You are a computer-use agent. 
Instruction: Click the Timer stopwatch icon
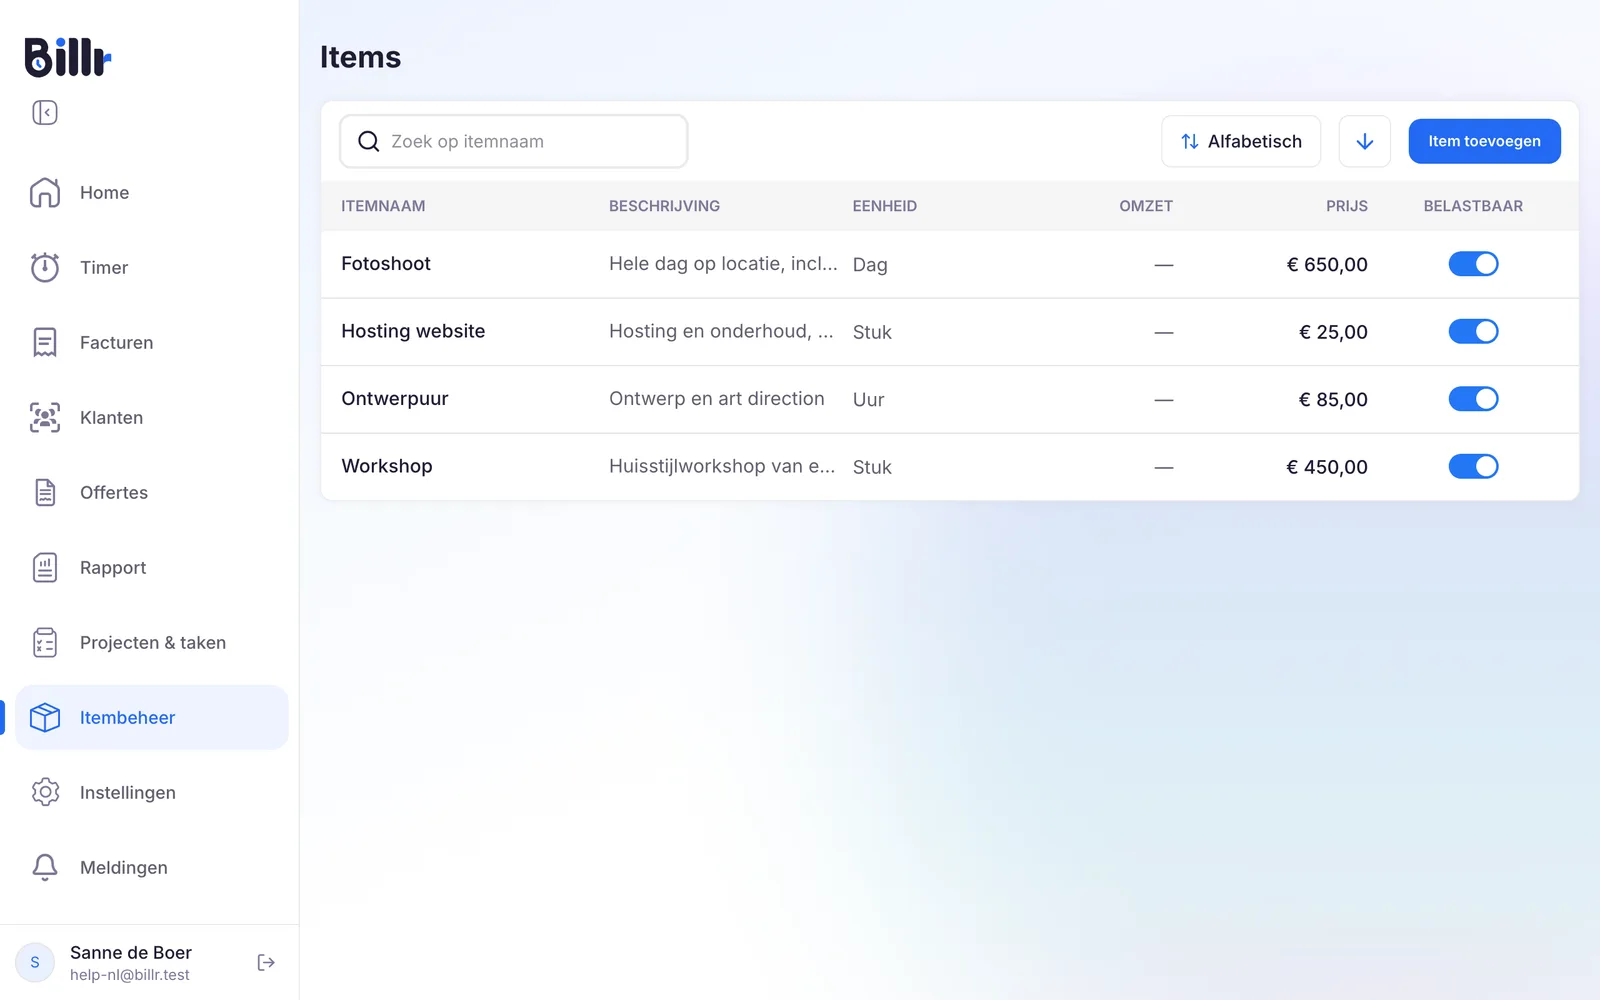[45, 267]
